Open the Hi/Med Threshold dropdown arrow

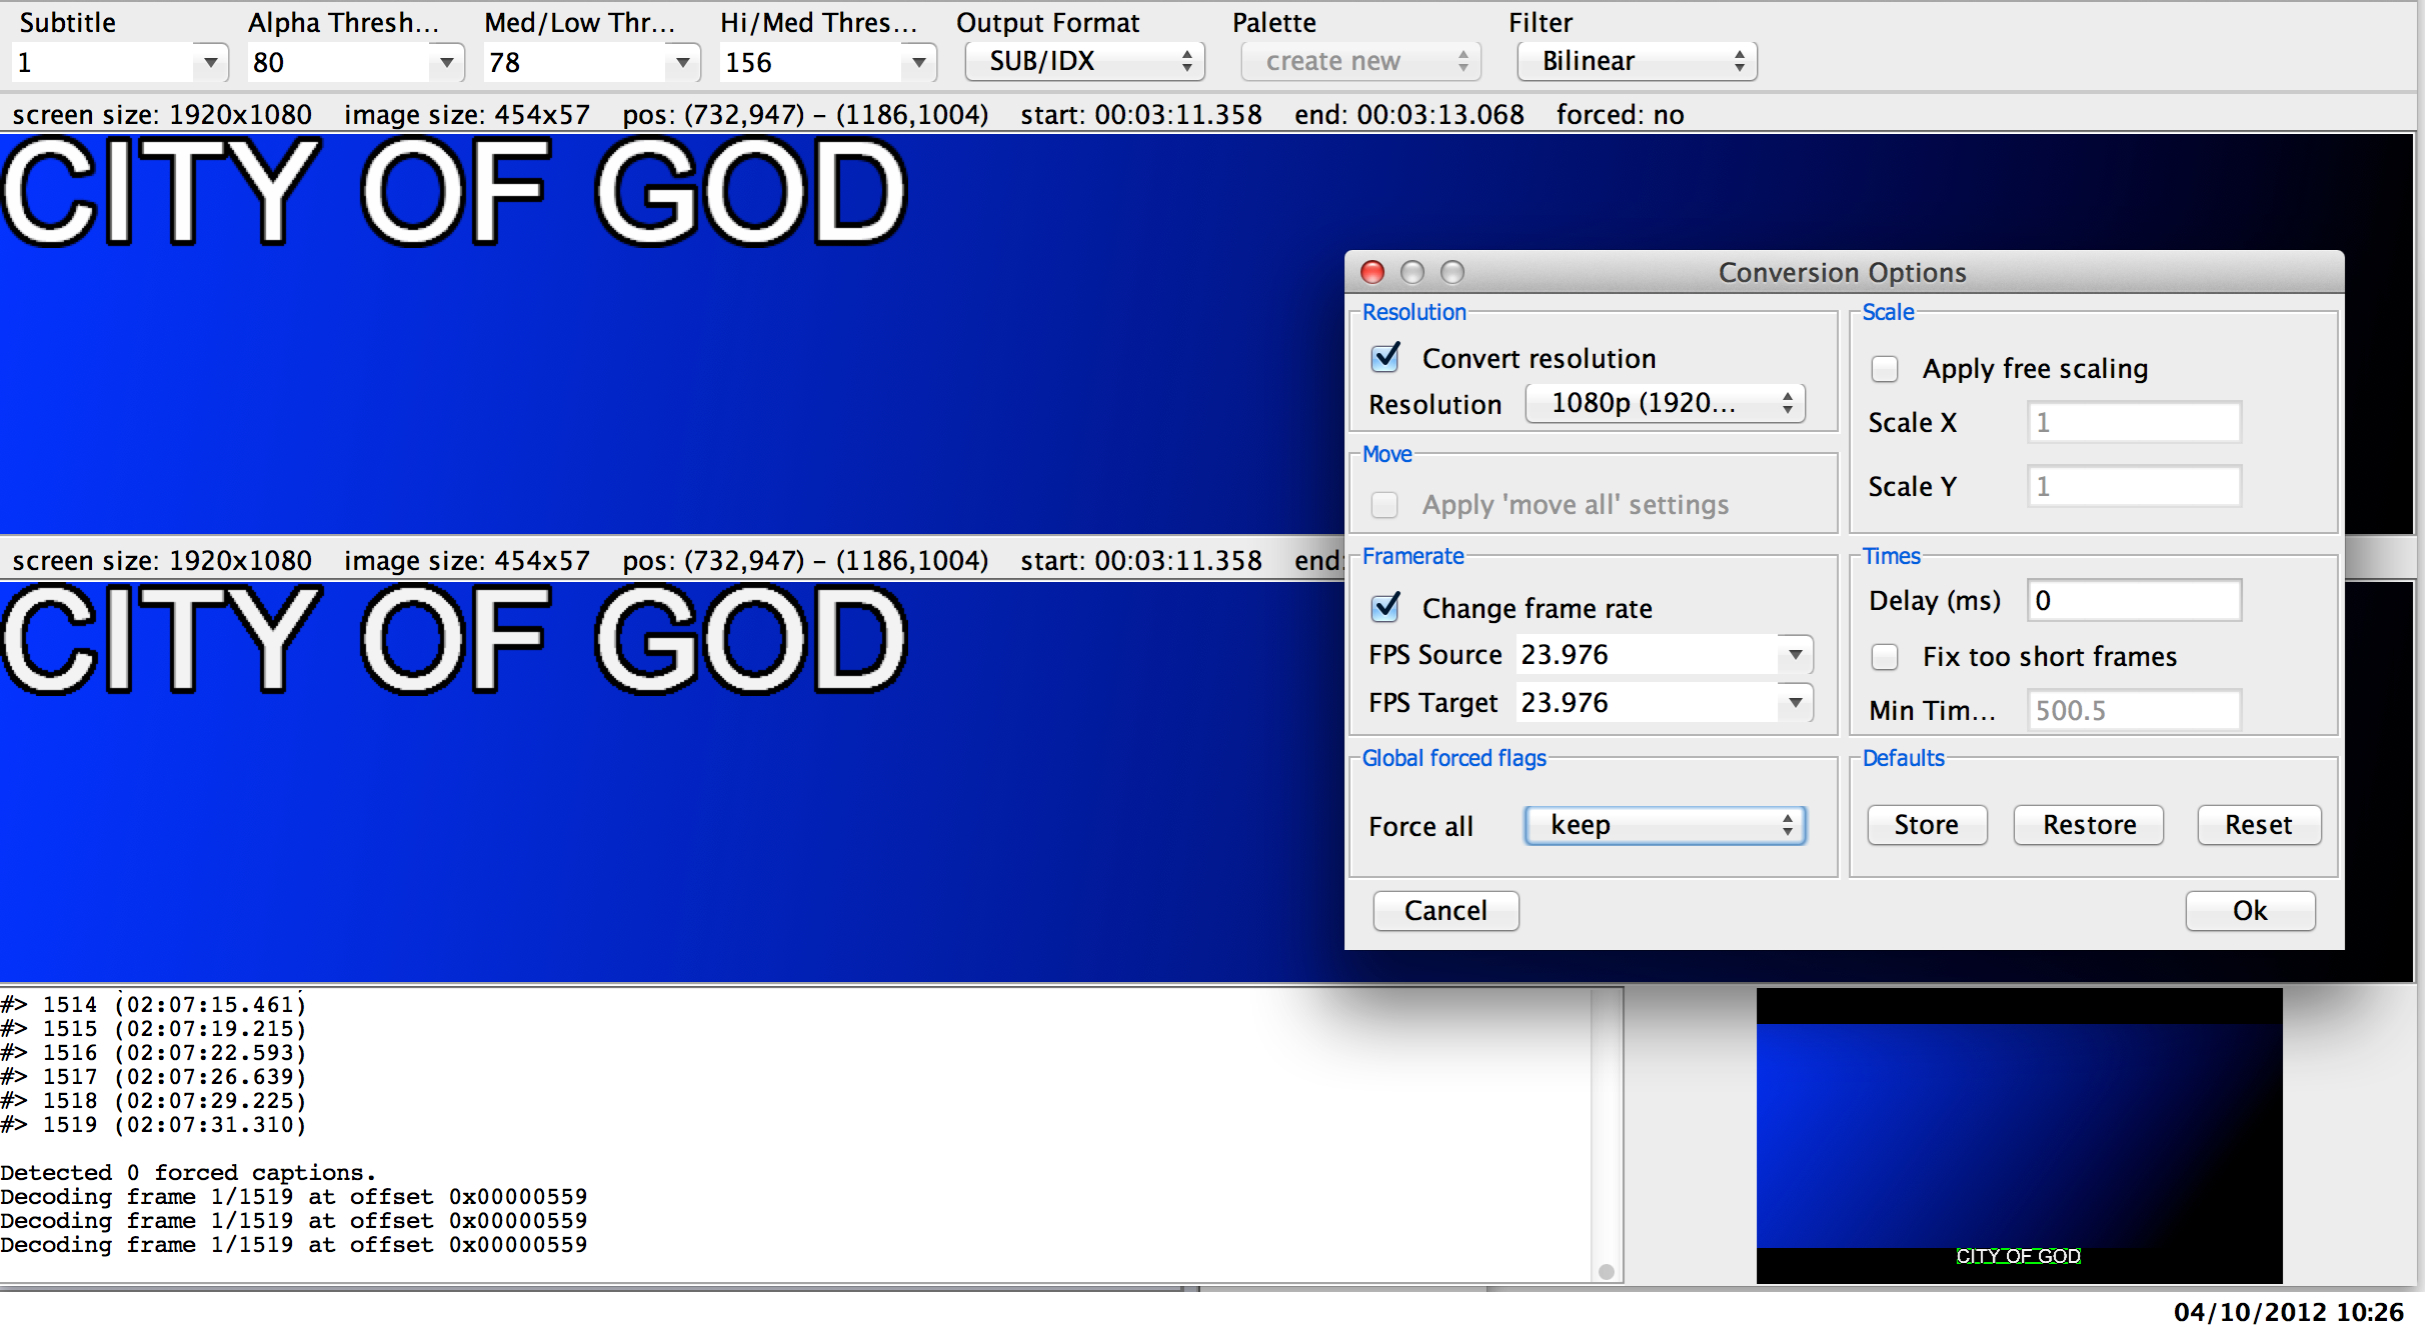(918, 62)
